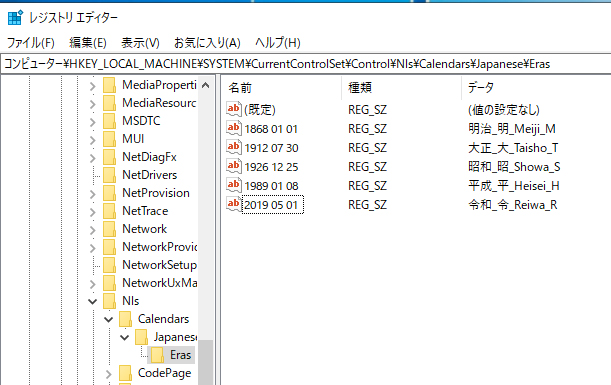Image resolution: width=611 pixels, height=385 pixels.
Task: Select the NetTrace folder icon
Action: coord(109,211)
